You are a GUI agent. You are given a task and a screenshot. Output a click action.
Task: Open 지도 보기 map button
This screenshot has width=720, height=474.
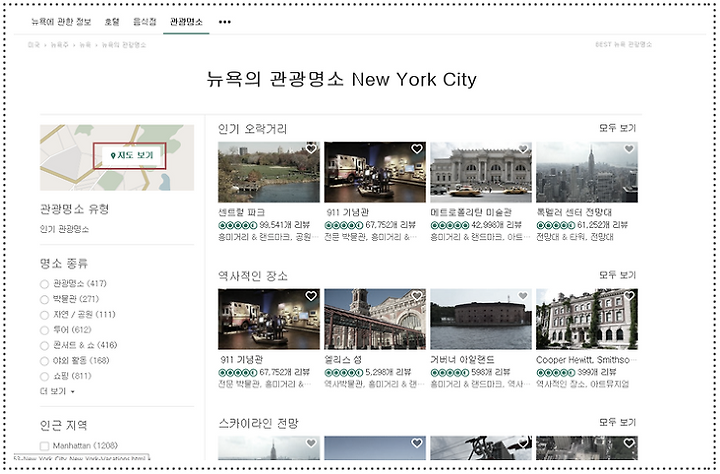coord(132,155)
